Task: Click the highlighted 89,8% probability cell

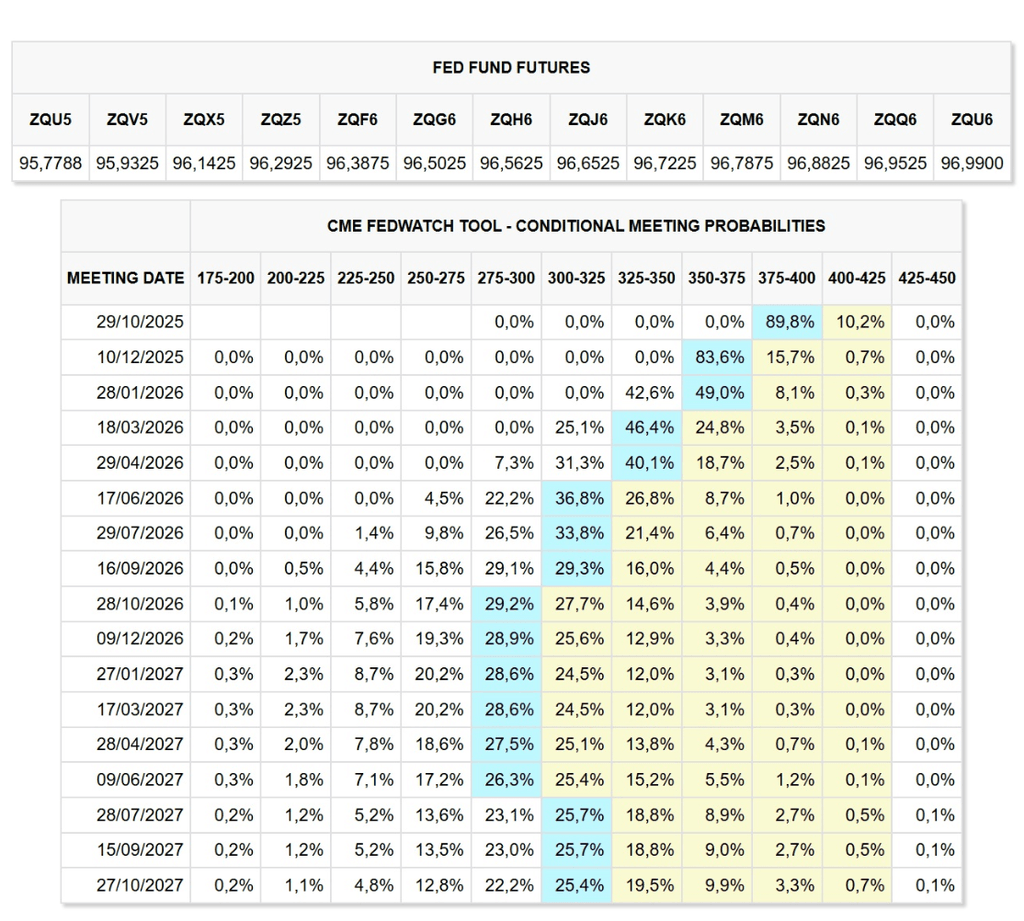Action: [x=787, y=323]
